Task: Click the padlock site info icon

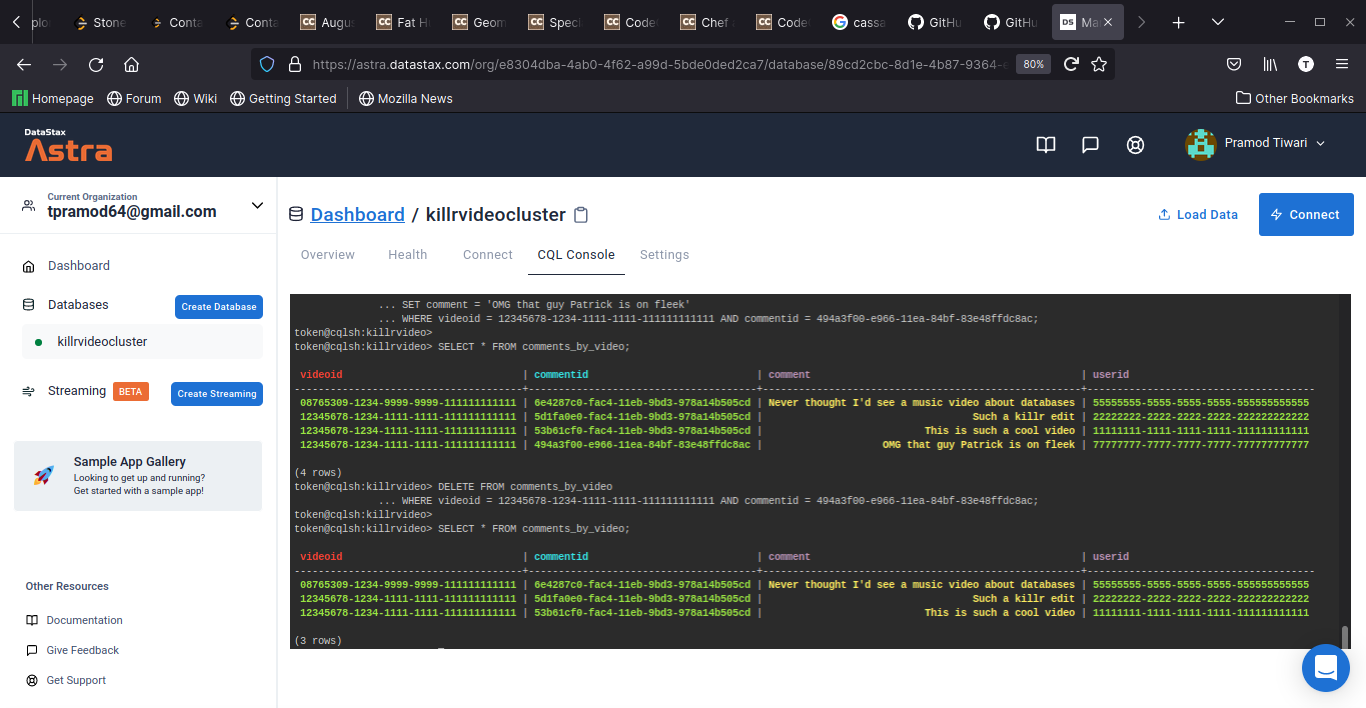Action: [294, 64]
